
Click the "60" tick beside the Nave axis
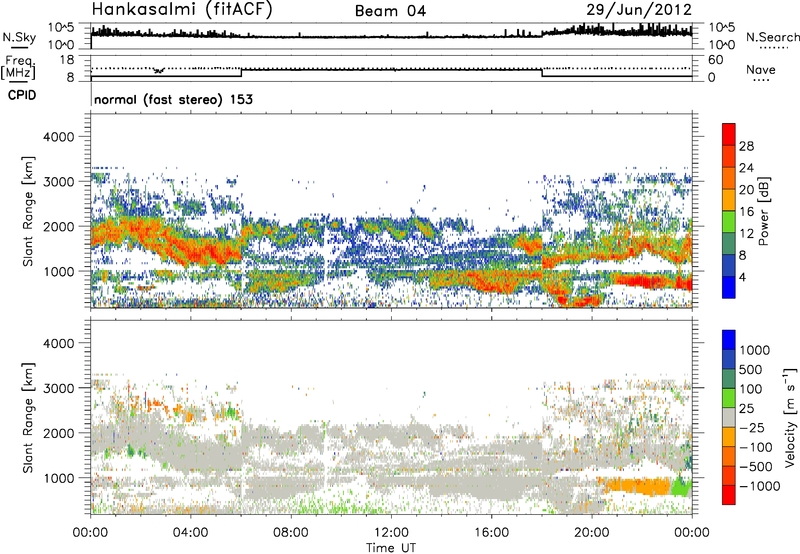click(716, 60)
